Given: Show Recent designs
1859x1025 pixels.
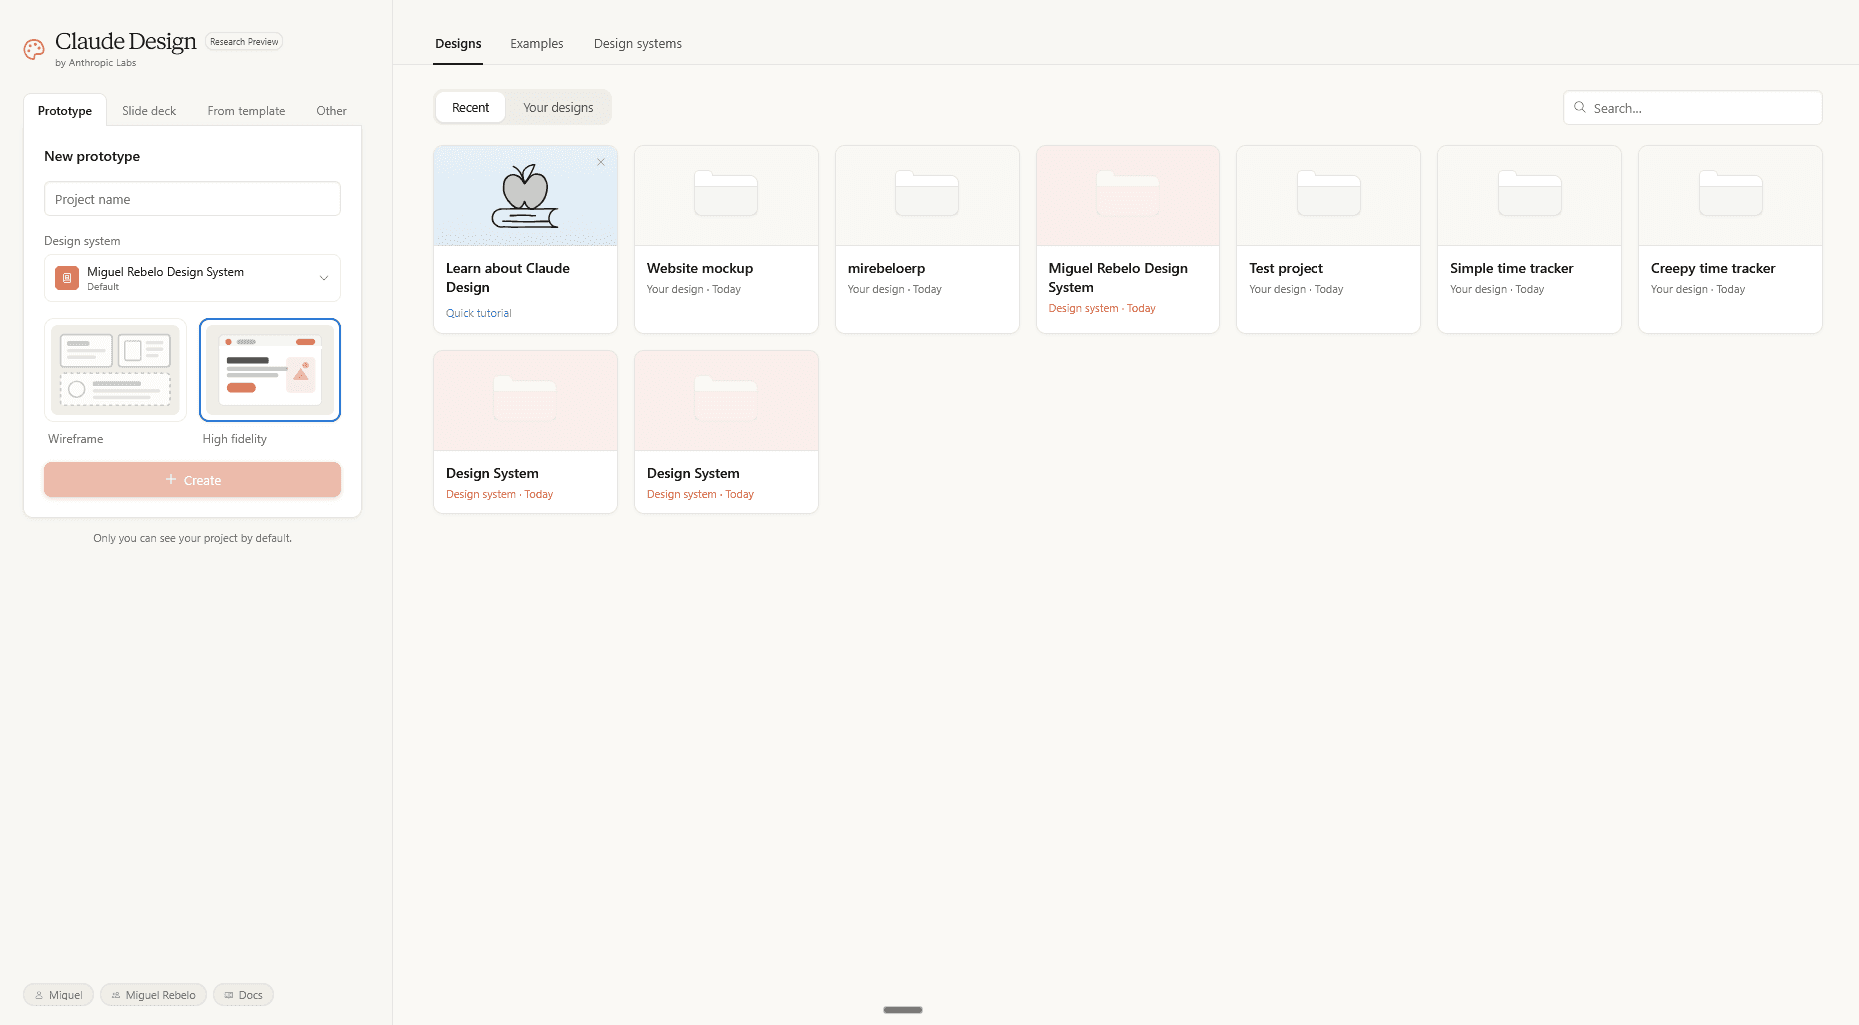Looking at the screenshot, I should pyautogui.click(x=470, y=108).
